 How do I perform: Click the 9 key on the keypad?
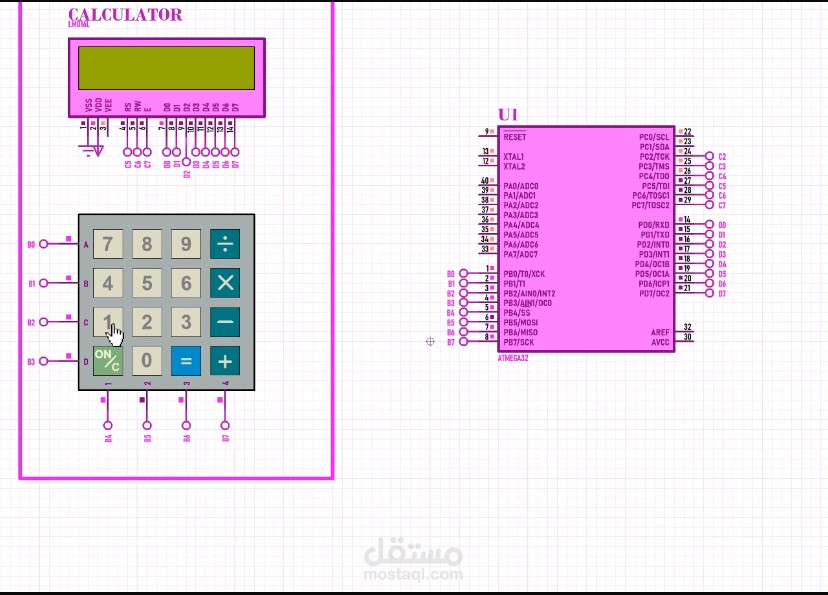point(186,244)
